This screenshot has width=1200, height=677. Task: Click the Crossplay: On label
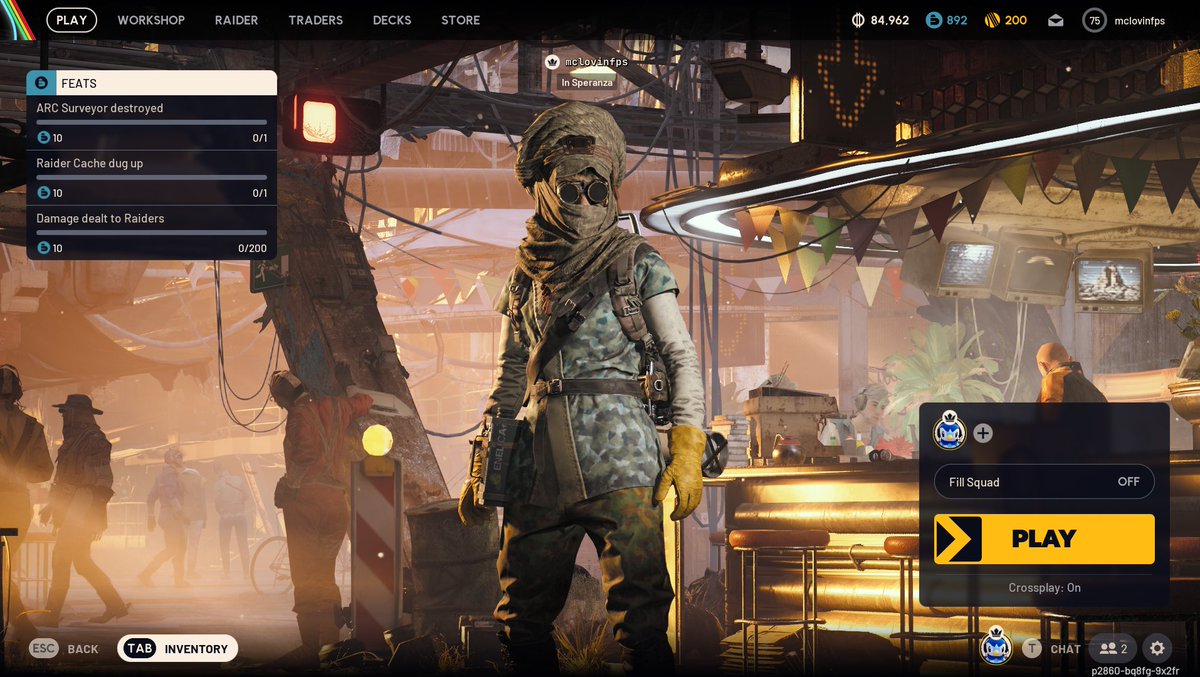pos(1044,588)
